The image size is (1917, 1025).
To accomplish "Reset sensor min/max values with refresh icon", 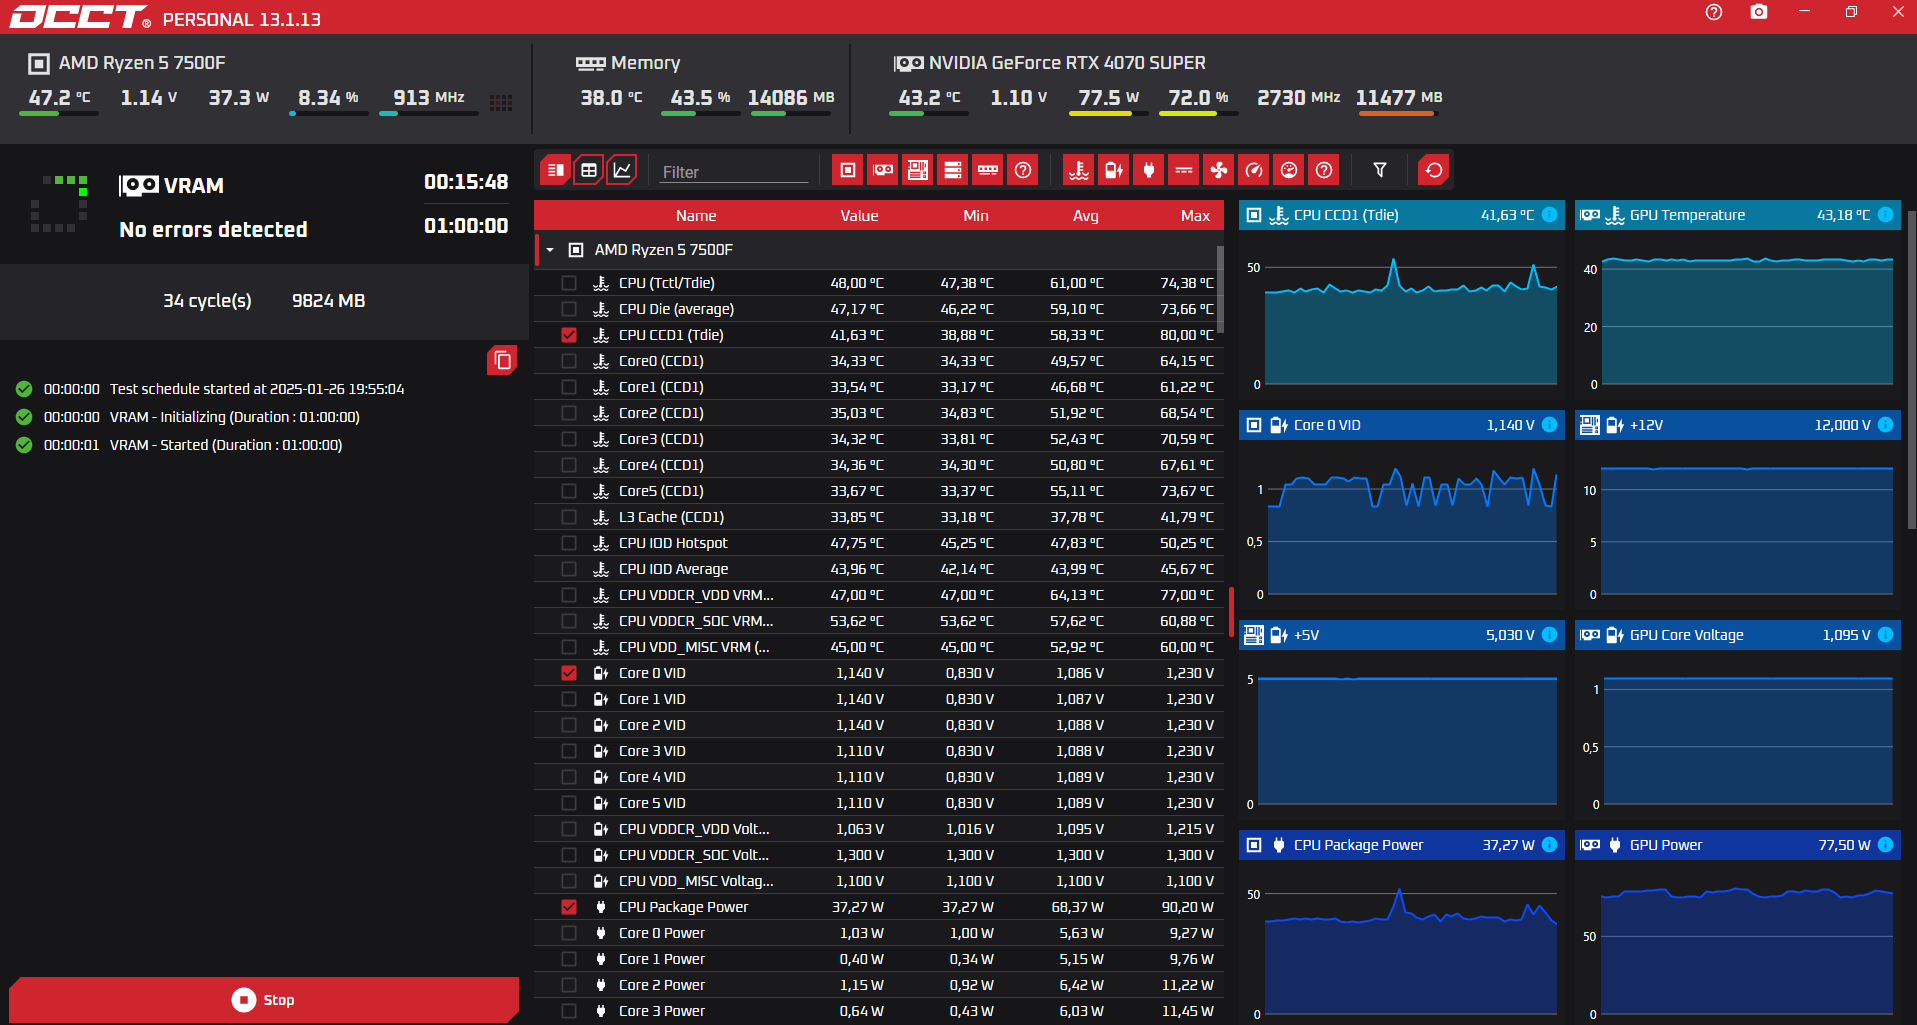I will tap(1434, 170).
